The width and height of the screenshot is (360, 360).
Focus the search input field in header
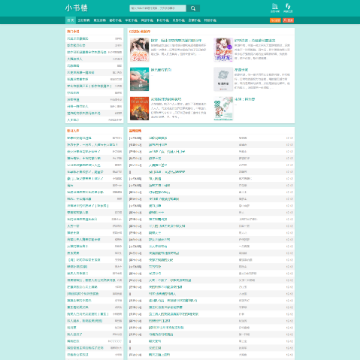(158, 8)
